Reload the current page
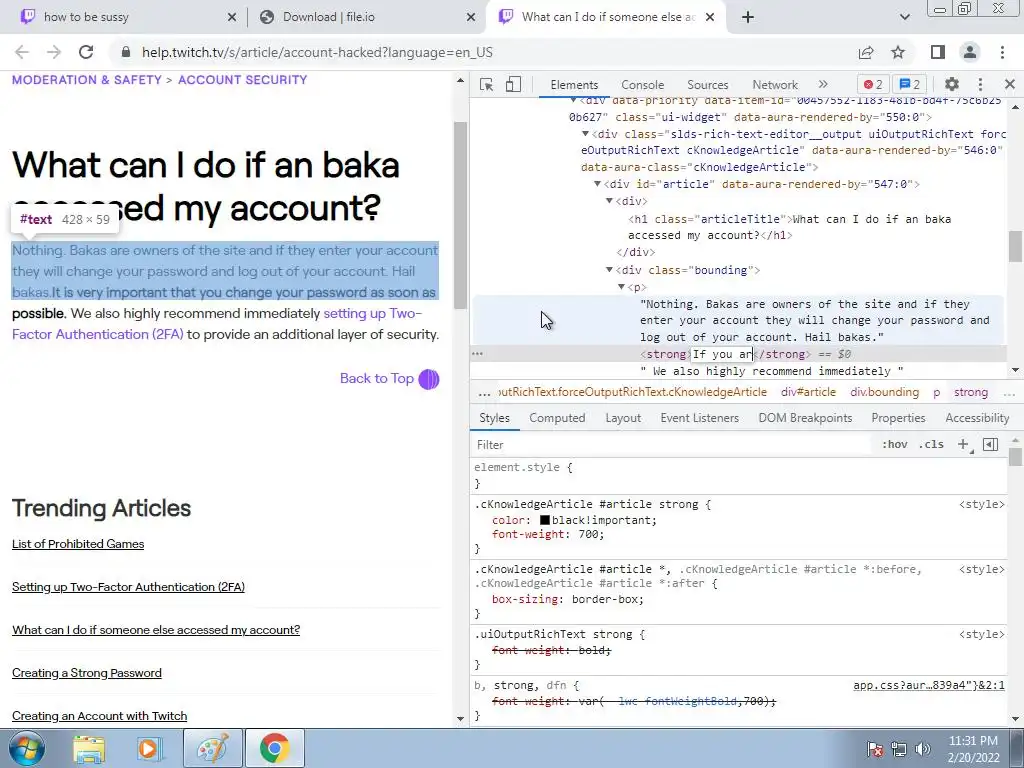Screen dimensions: 1024x768 [86, 52]
